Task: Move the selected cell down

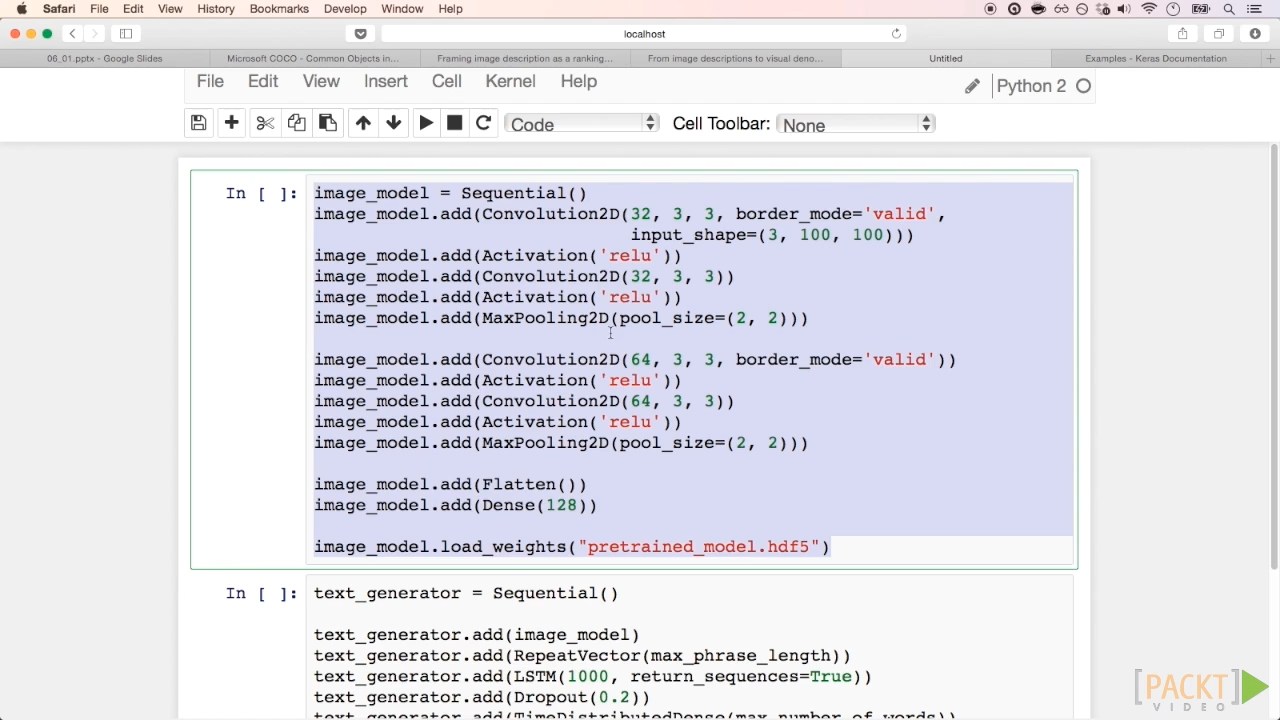Action: 394,123
